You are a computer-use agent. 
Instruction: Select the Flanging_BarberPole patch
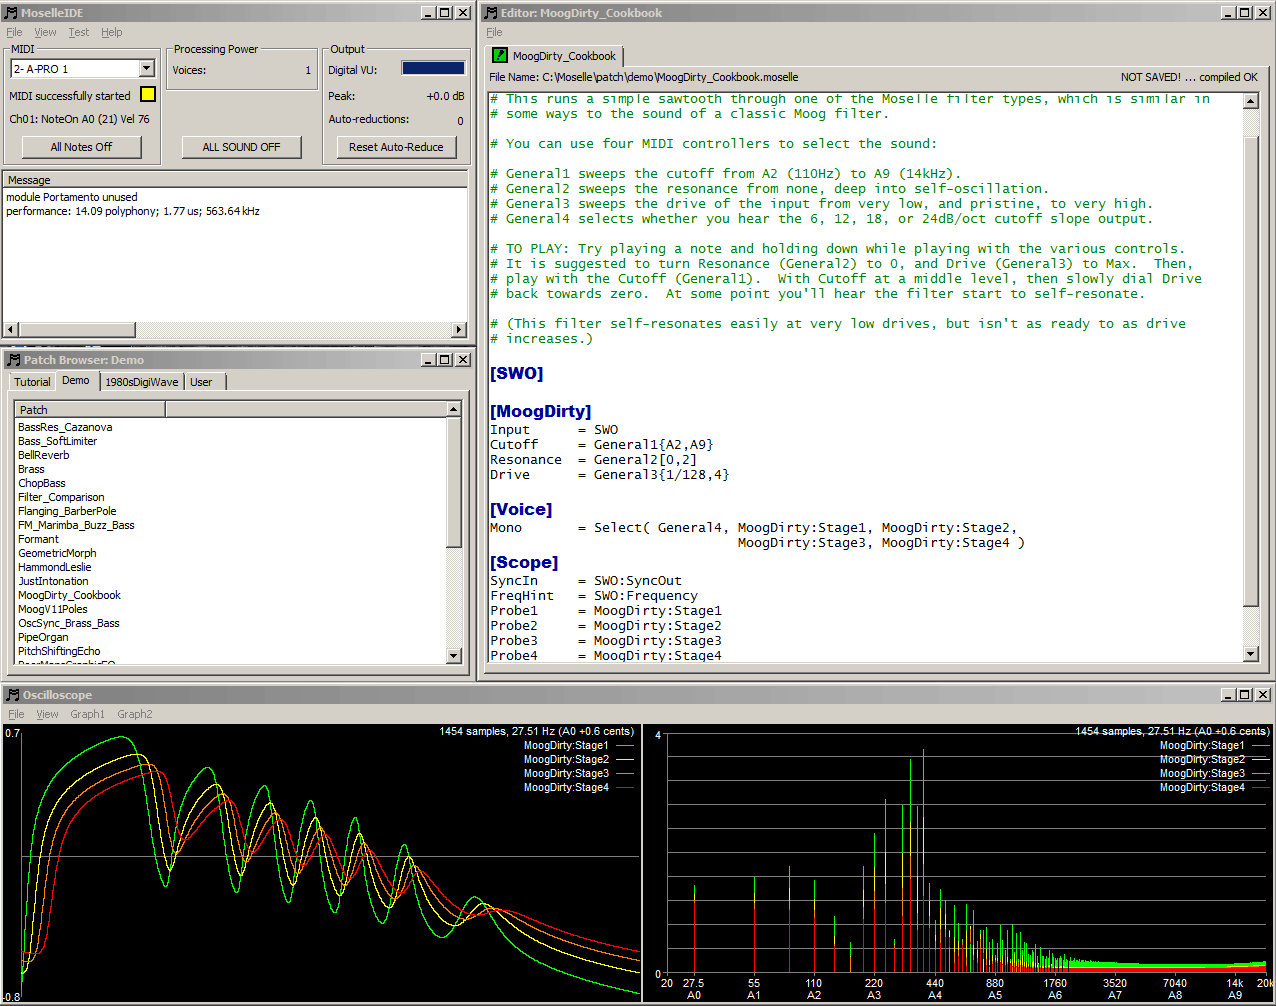click(67, 511)
